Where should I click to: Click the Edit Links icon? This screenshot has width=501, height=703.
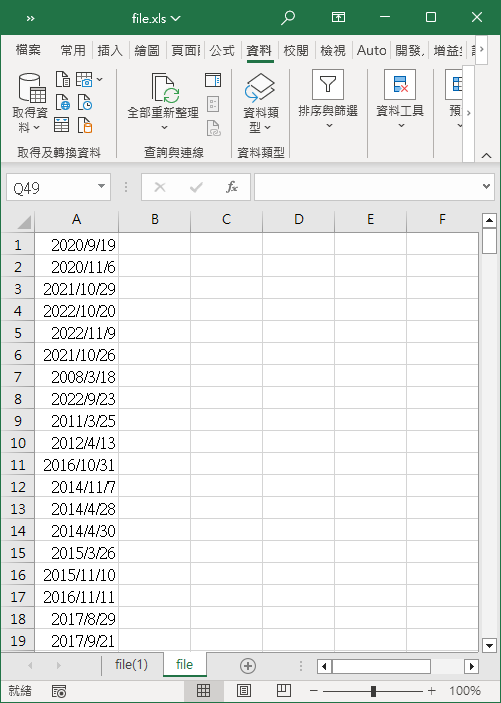pyautogui.click(x=214, y=128)
